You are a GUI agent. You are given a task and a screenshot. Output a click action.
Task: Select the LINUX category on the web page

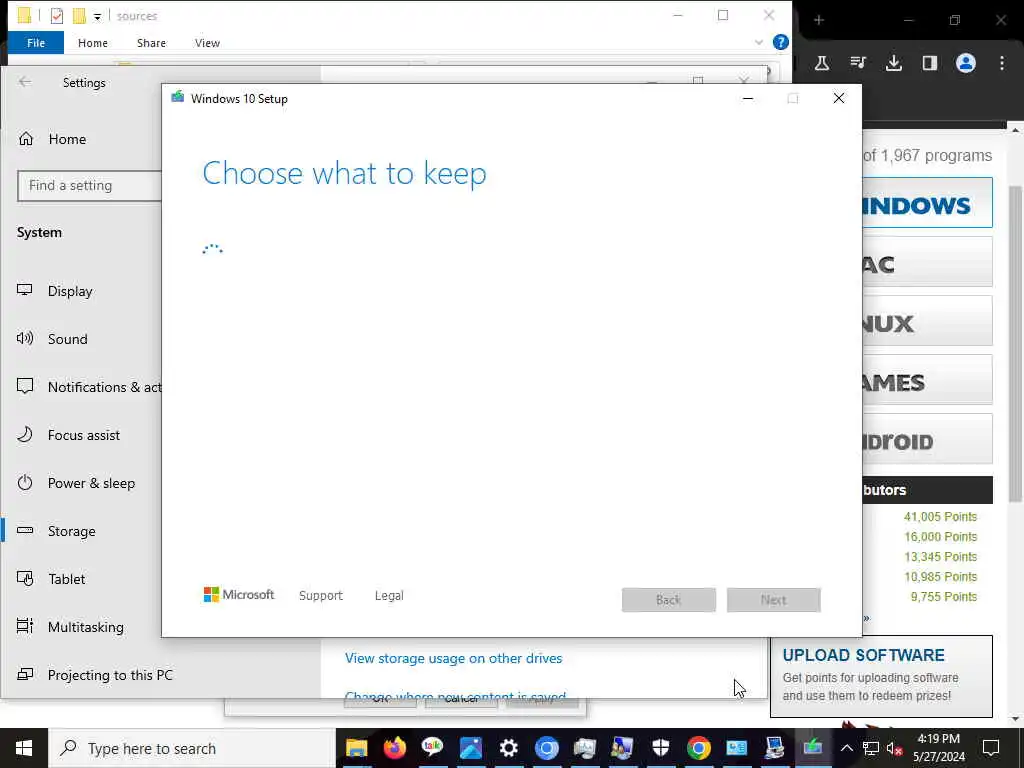click(927, 321)
